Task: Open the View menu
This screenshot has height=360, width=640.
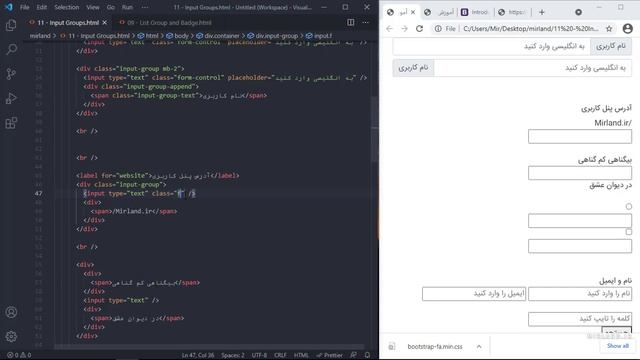Action: (x=93, y=7)
